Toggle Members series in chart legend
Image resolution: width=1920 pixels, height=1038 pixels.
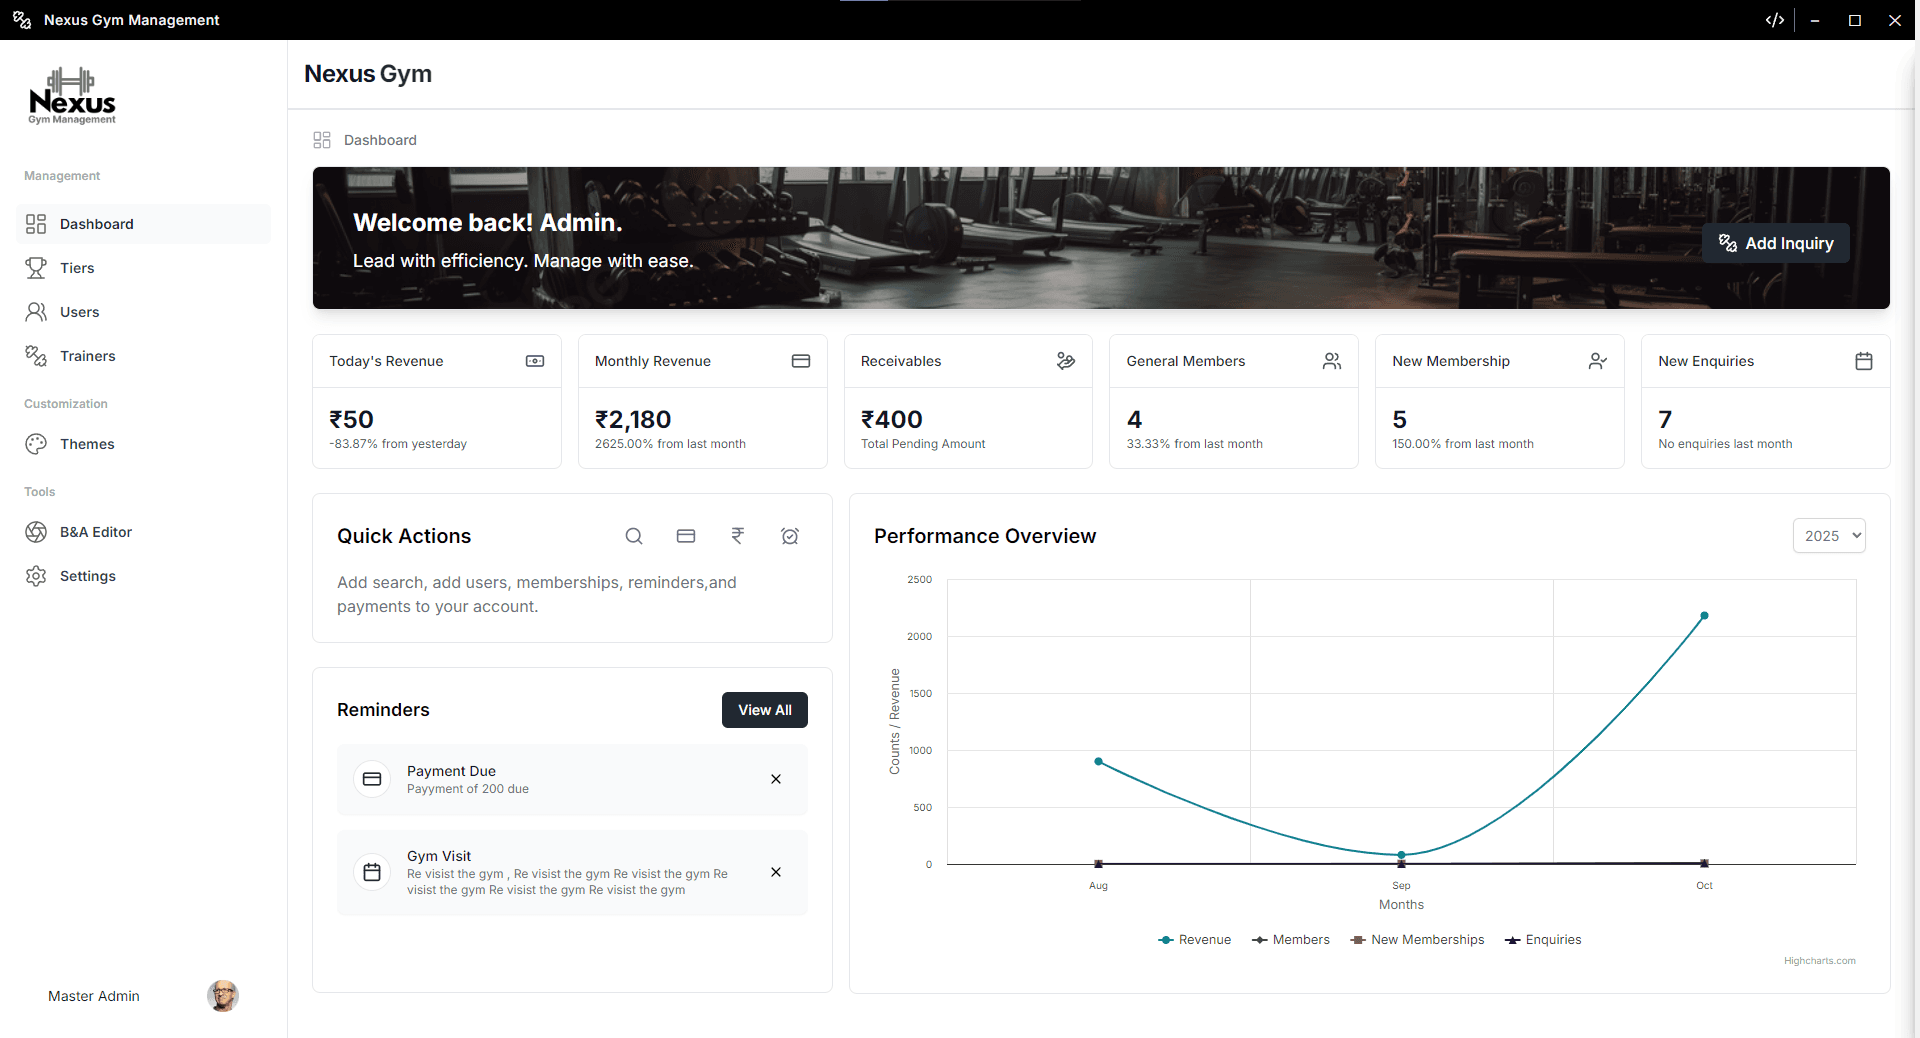click(x=1291, y=940)
